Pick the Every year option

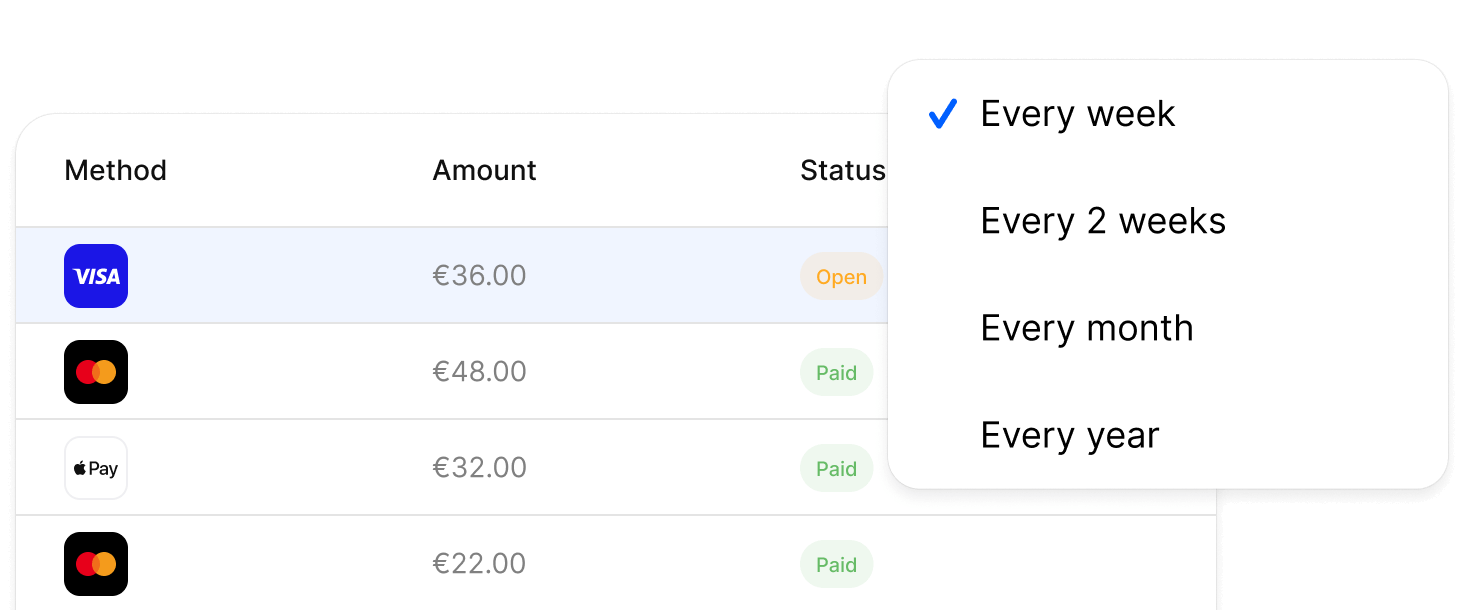pyautogui.click(x=1069, y=435)
